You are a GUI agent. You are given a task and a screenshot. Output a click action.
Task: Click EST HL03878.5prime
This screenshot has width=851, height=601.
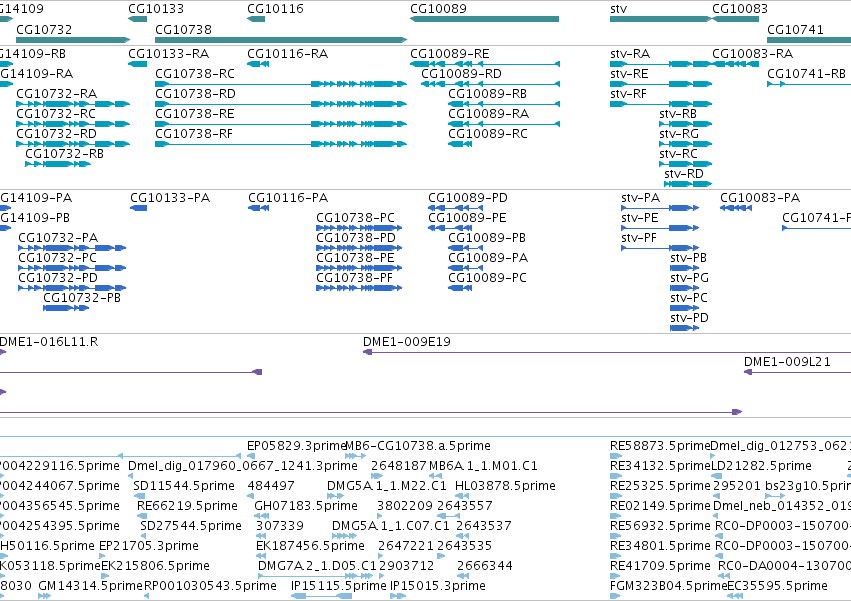click(462, 496)
